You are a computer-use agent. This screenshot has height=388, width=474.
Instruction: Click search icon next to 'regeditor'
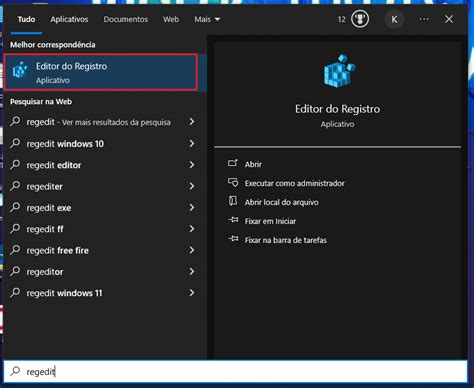coord(15,271)
